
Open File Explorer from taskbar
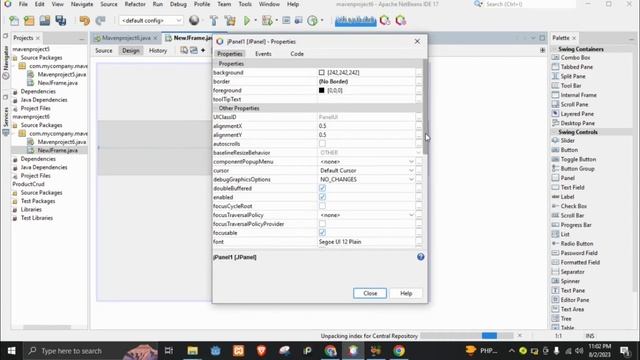pos(192,351)
